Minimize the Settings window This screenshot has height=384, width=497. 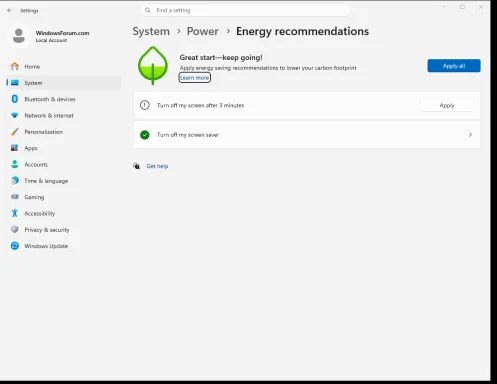[x=443, y=7]
